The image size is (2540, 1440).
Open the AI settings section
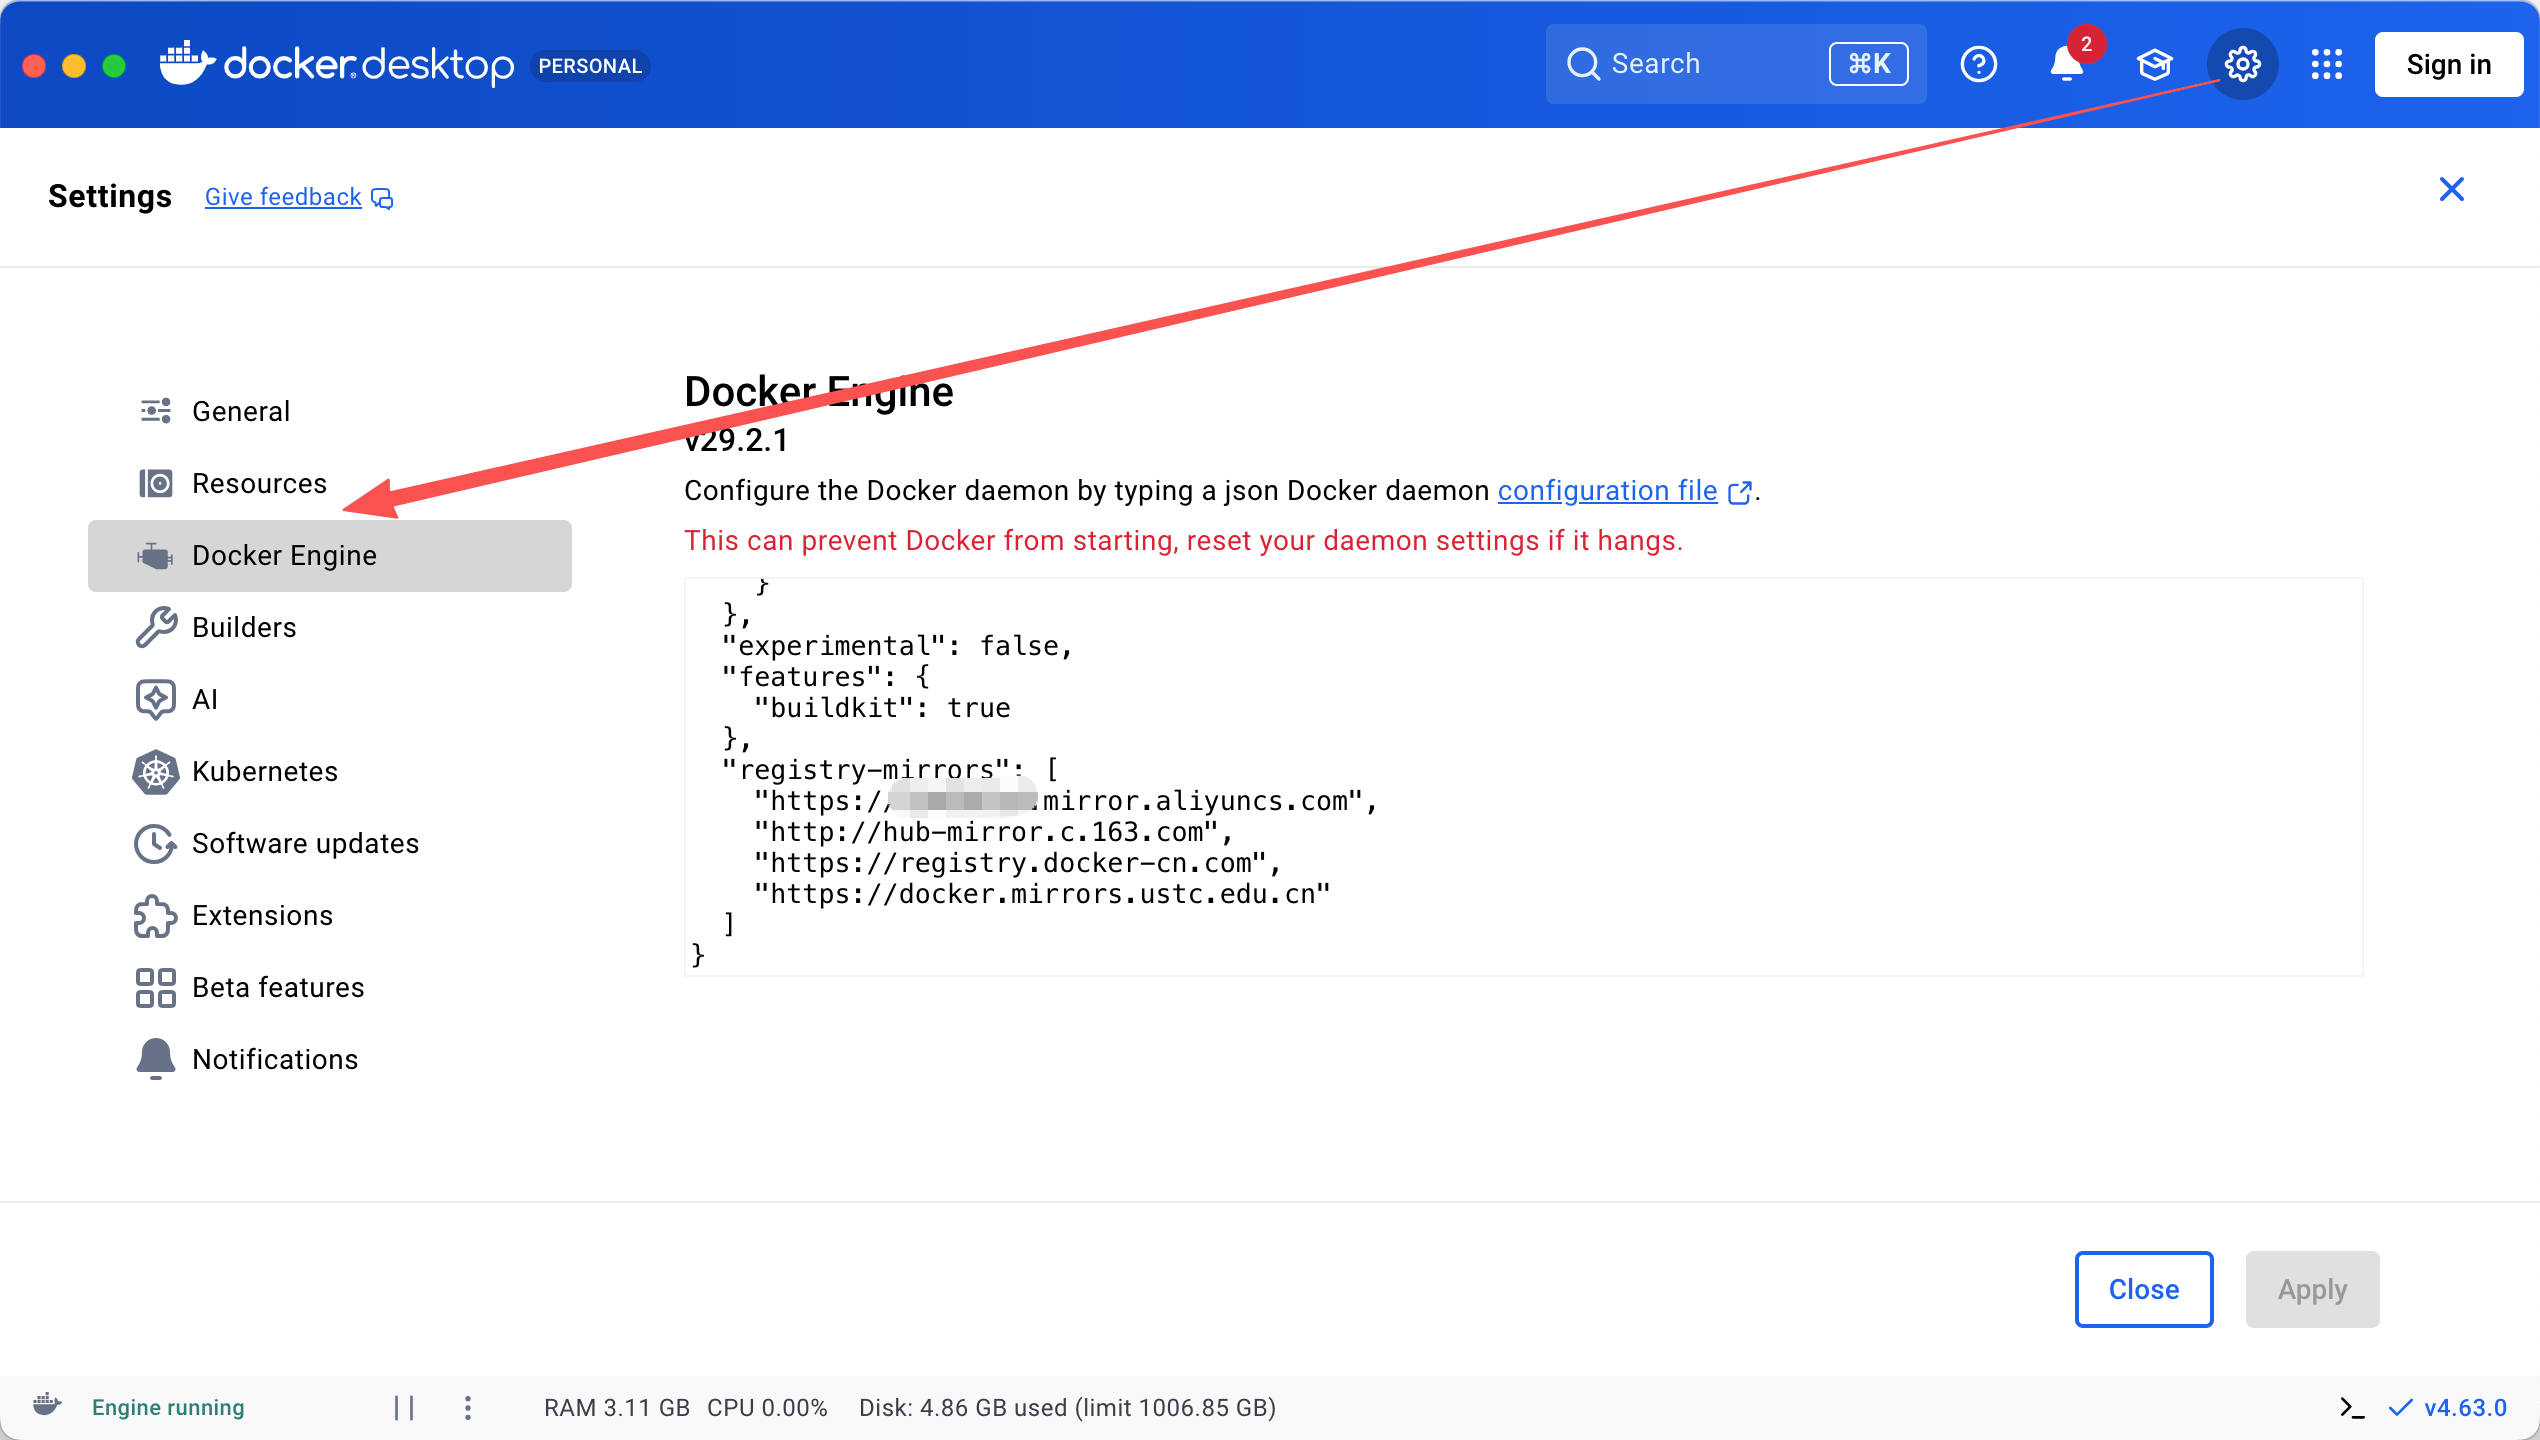pos(330,699)
